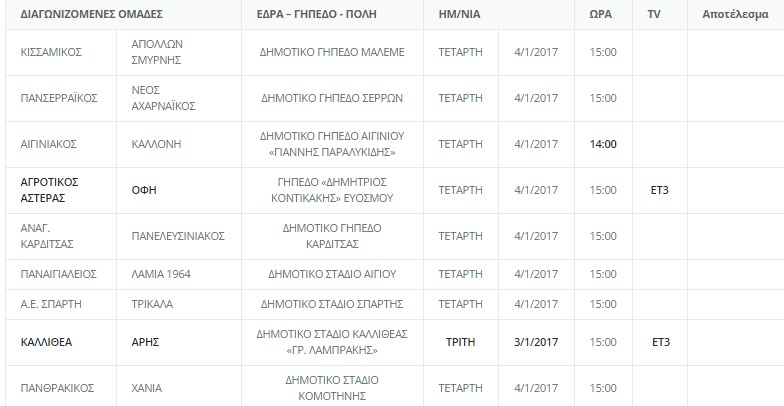Select the ΠΑΝΕΛΕΥΣΙΝΙΑΚΟΣ team cell

tap(178, 236)
